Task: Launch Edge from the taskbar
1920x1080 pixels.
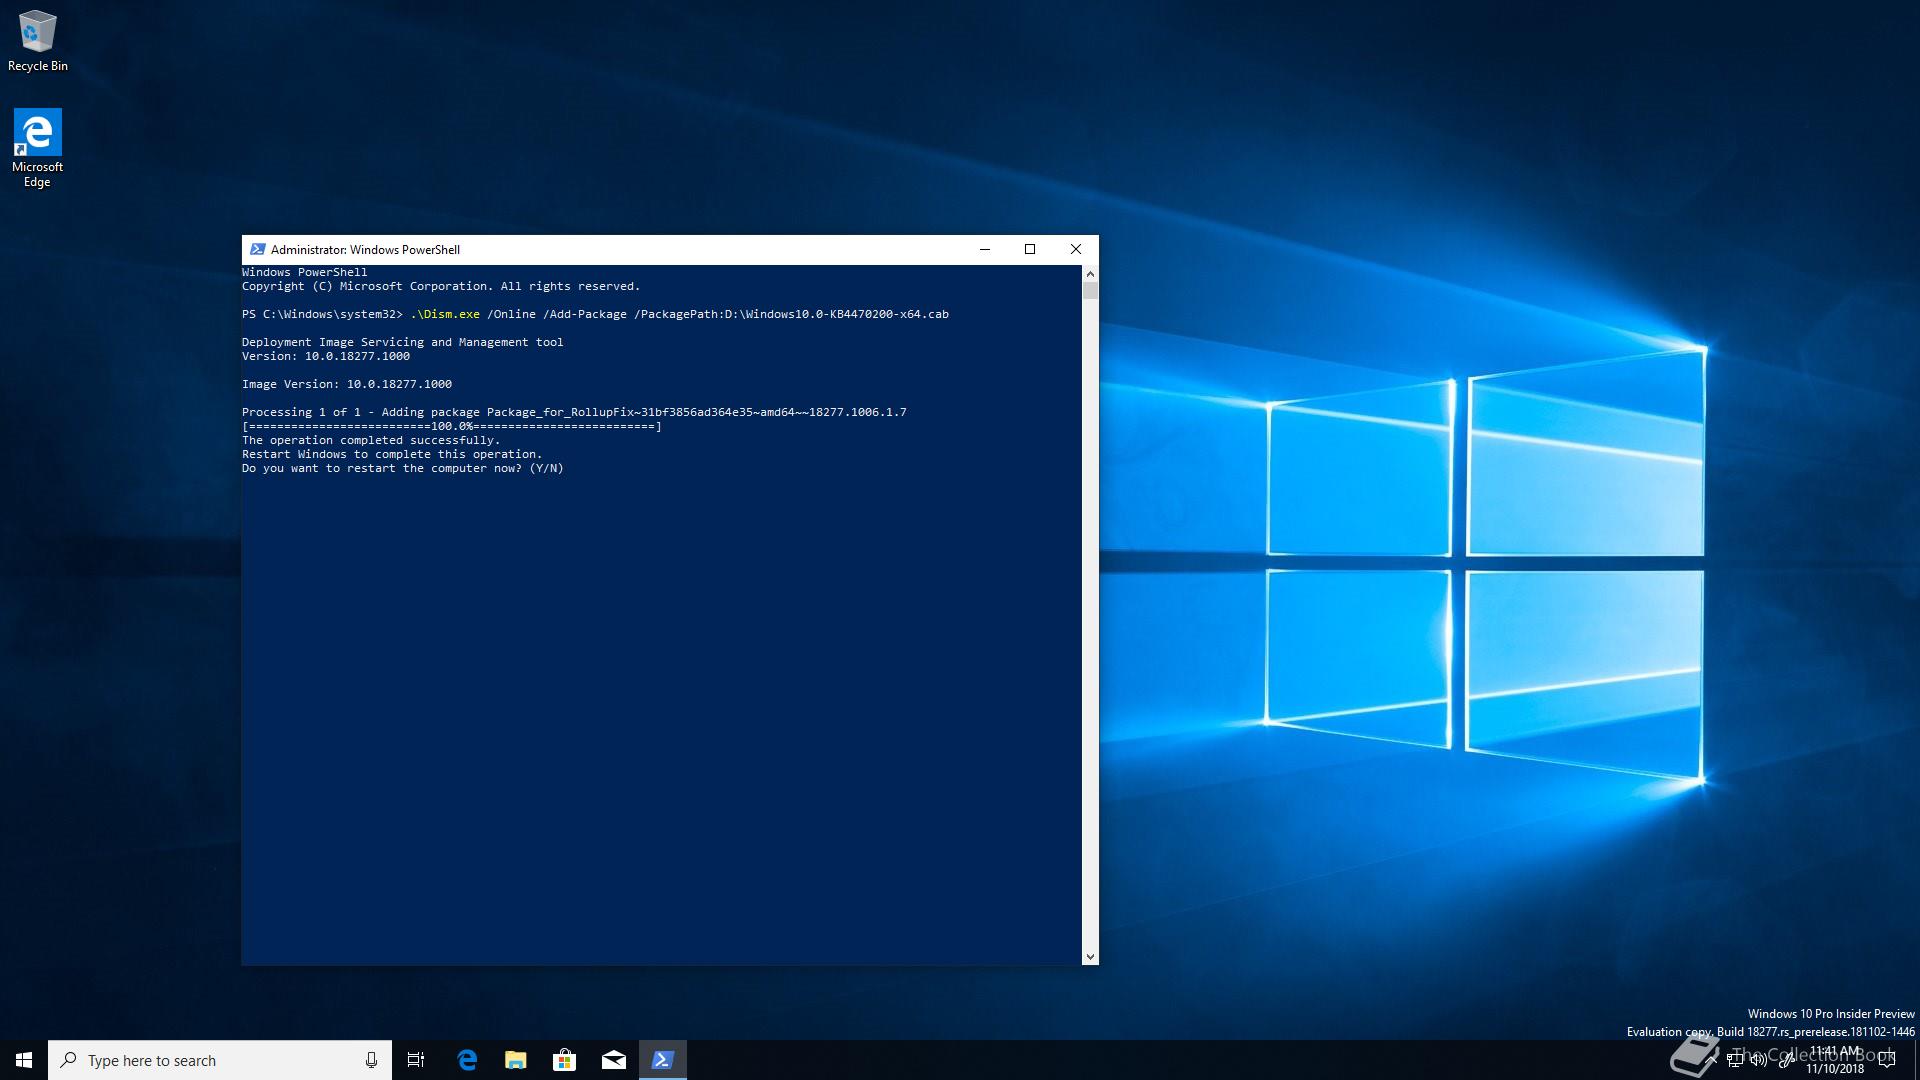Action: click(467, 1060)
